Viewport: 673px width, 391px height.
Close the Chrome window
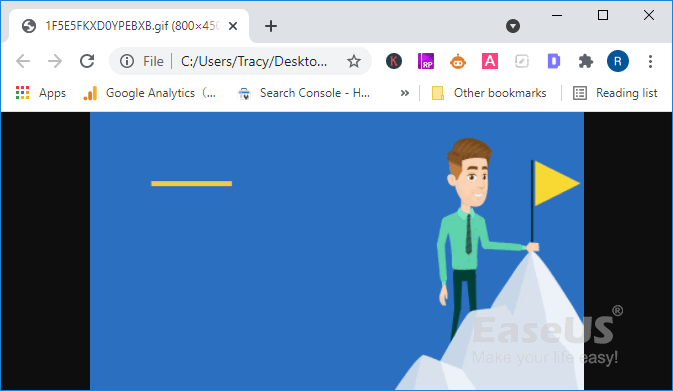point(649,15)
